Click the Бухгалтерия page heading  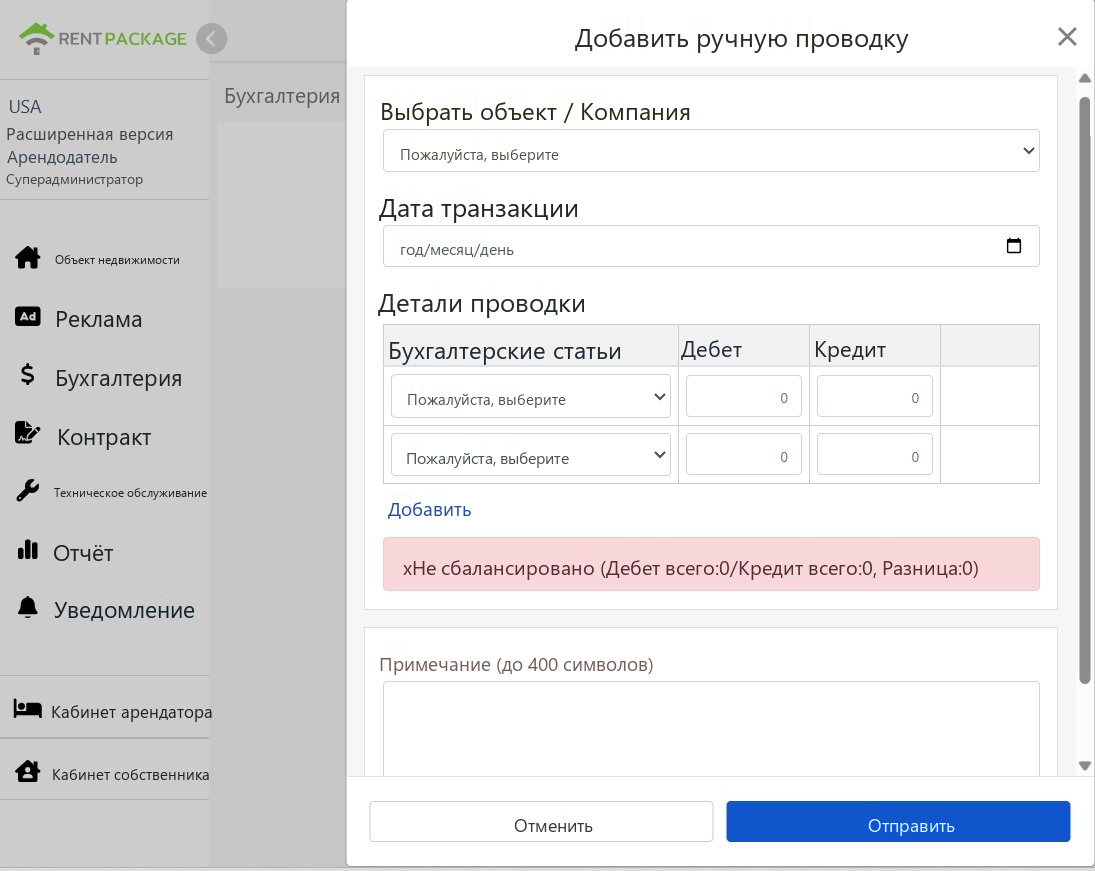coord(282,96)
